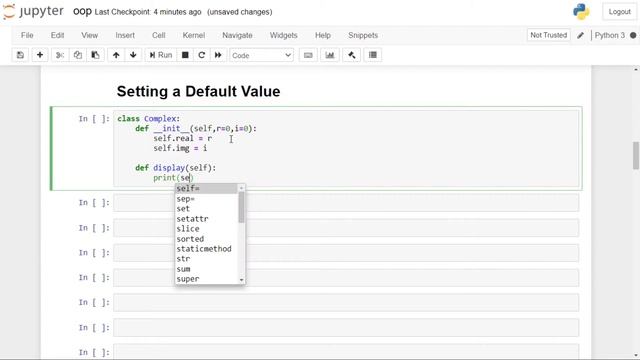This screenshot has width=640, height=360.
Task: Open the command palette keyboard icon
Action: (308, 55)
